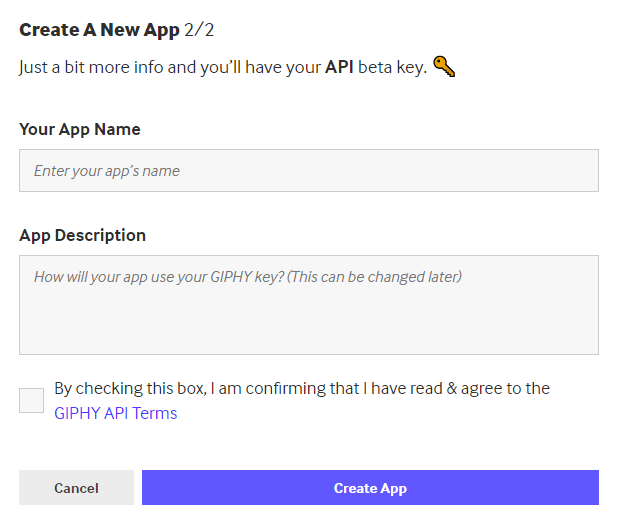Viewport: 617px width, 528px height.
Task: Click the 'App Description' label
Action: pos(82,235)
